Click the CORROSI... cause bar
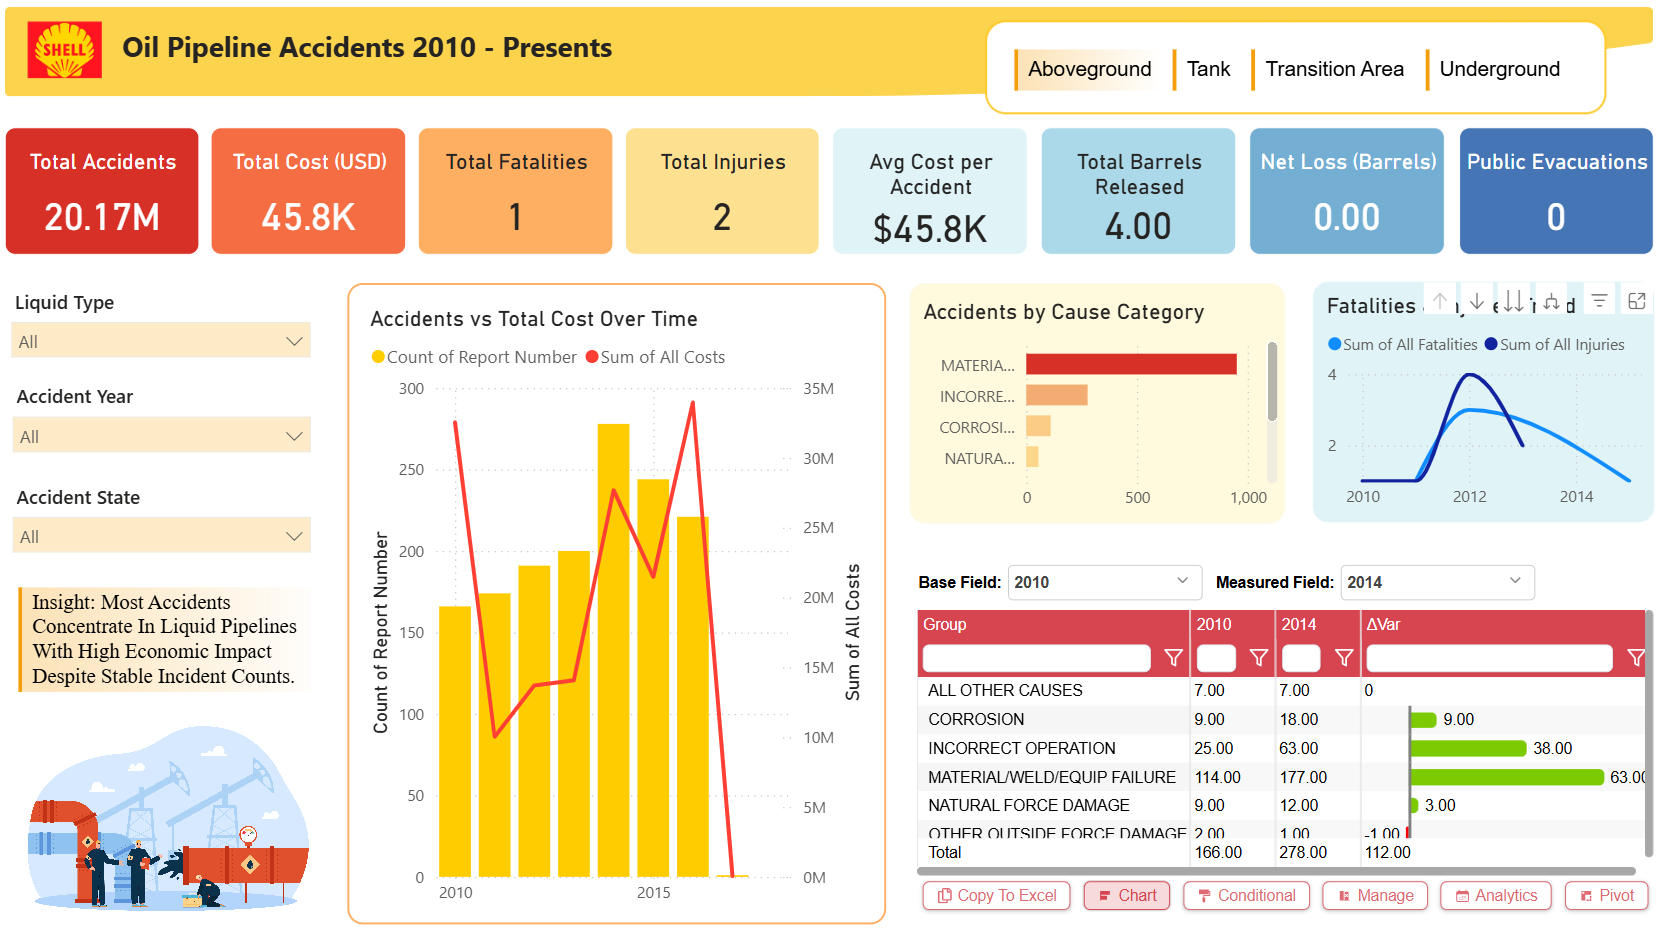Viewport: 1676px width, 934px height. pos(1039,426)
